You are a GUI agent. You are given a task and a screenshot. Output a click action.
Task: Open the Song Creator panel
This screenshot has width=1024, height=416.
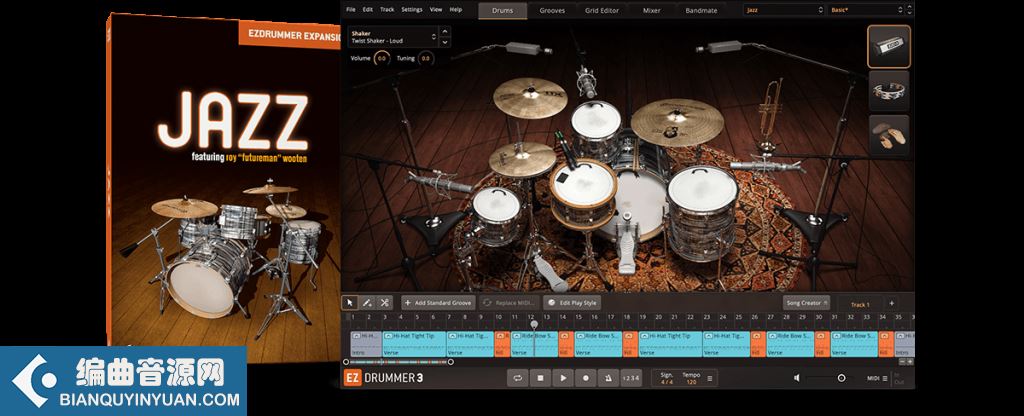pos(807,303)
